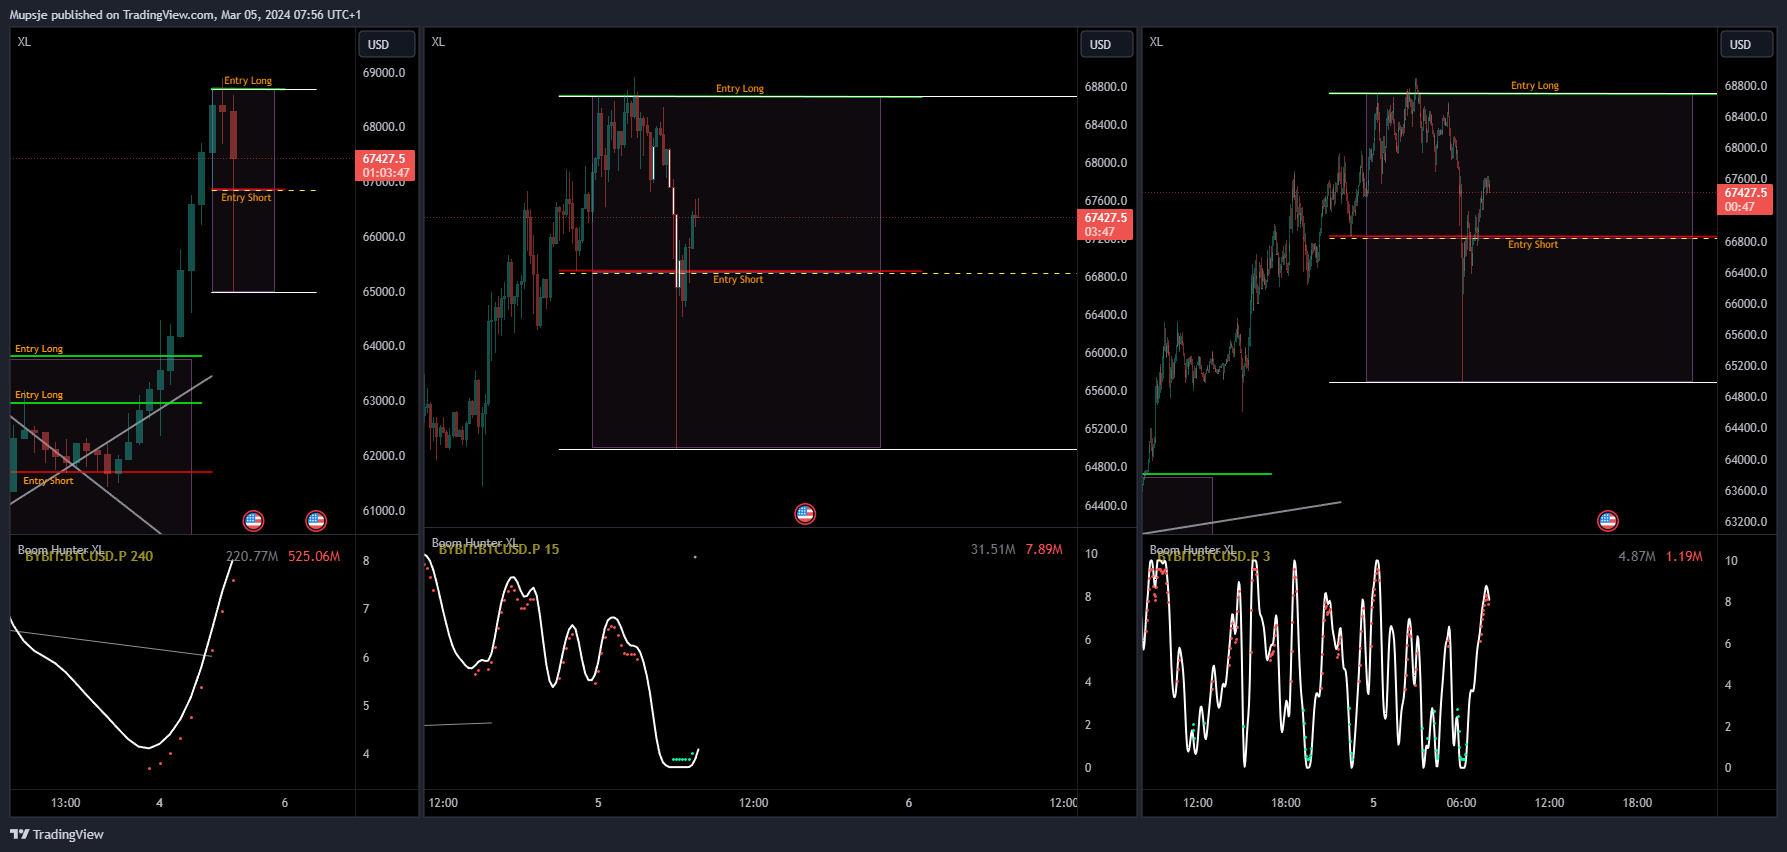Image resolution: width=1787 pixels, height=852 pixels.
Task: Open the US flag economic event in the 3-minute chart
Action: pos(1608,520)
